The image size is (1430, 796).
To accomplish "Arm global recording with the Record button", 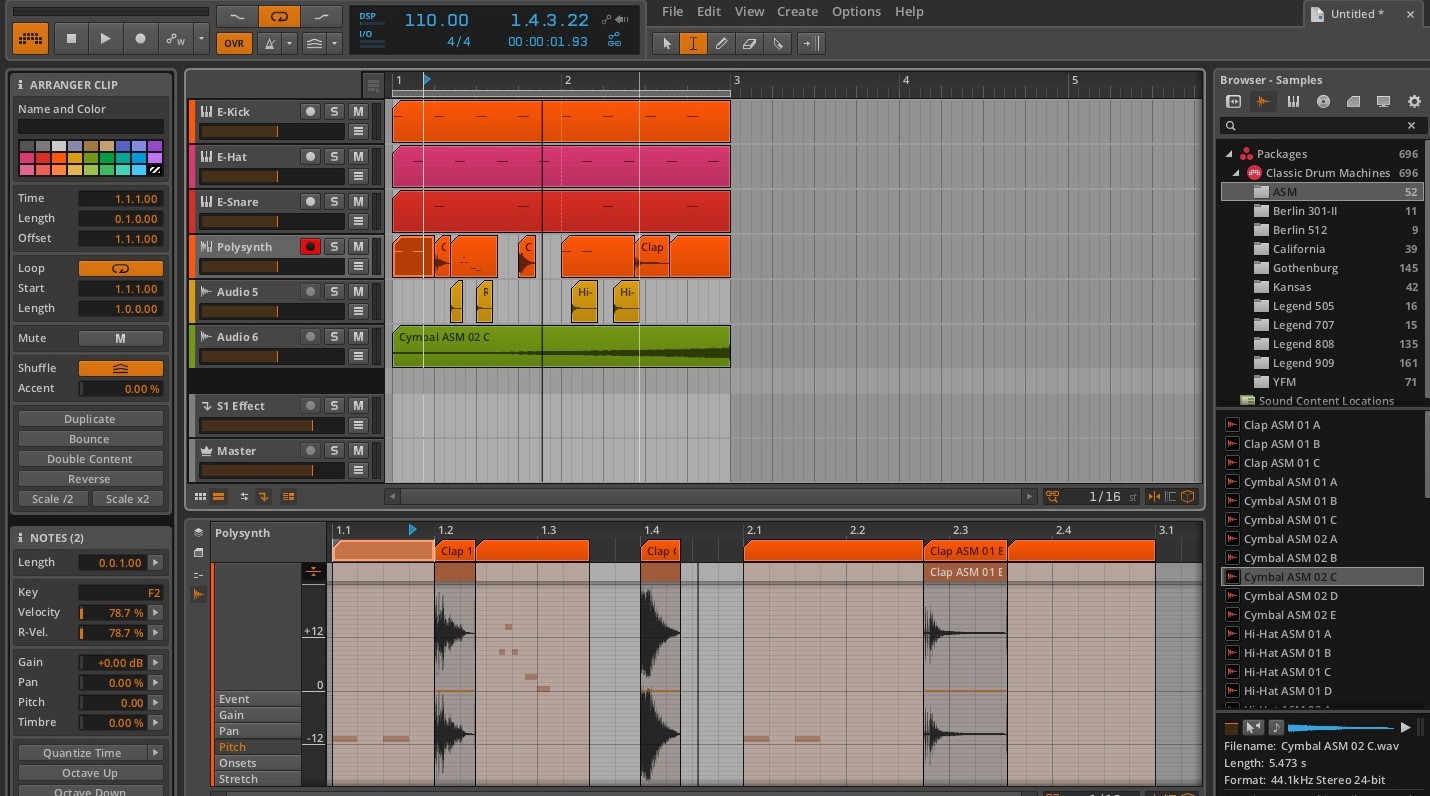I will pos(140,39).
